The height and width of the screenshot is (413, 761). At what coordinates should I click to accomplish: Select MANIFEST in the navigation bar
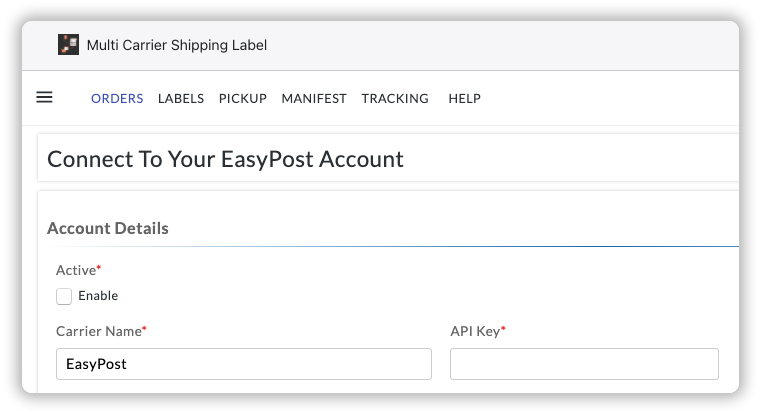click(314, 98)
